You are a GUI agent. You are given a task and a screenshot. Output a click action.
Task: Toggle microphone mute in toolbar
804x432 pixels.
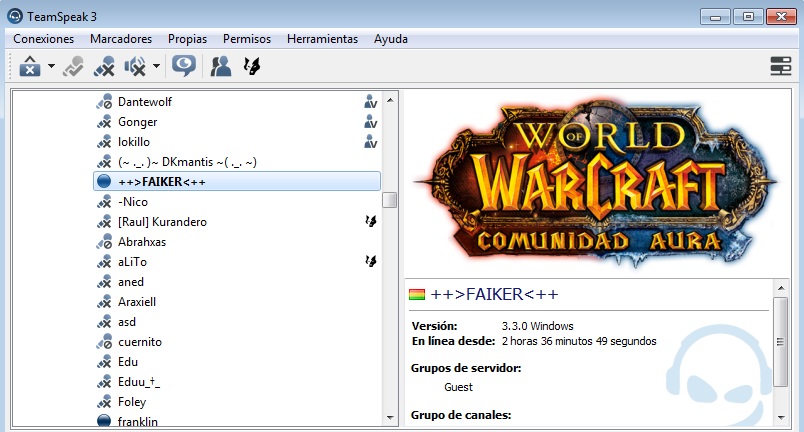(x=104, y=66)
